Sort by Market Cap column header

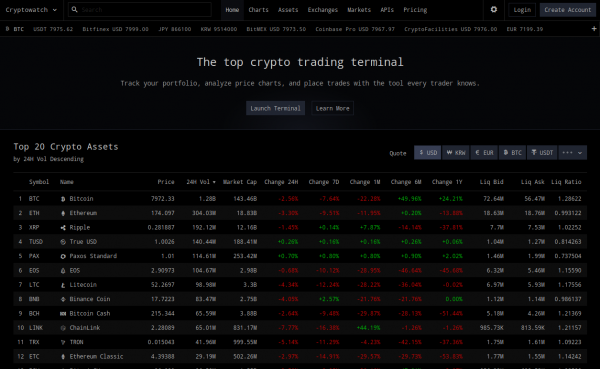pos(240,182)
